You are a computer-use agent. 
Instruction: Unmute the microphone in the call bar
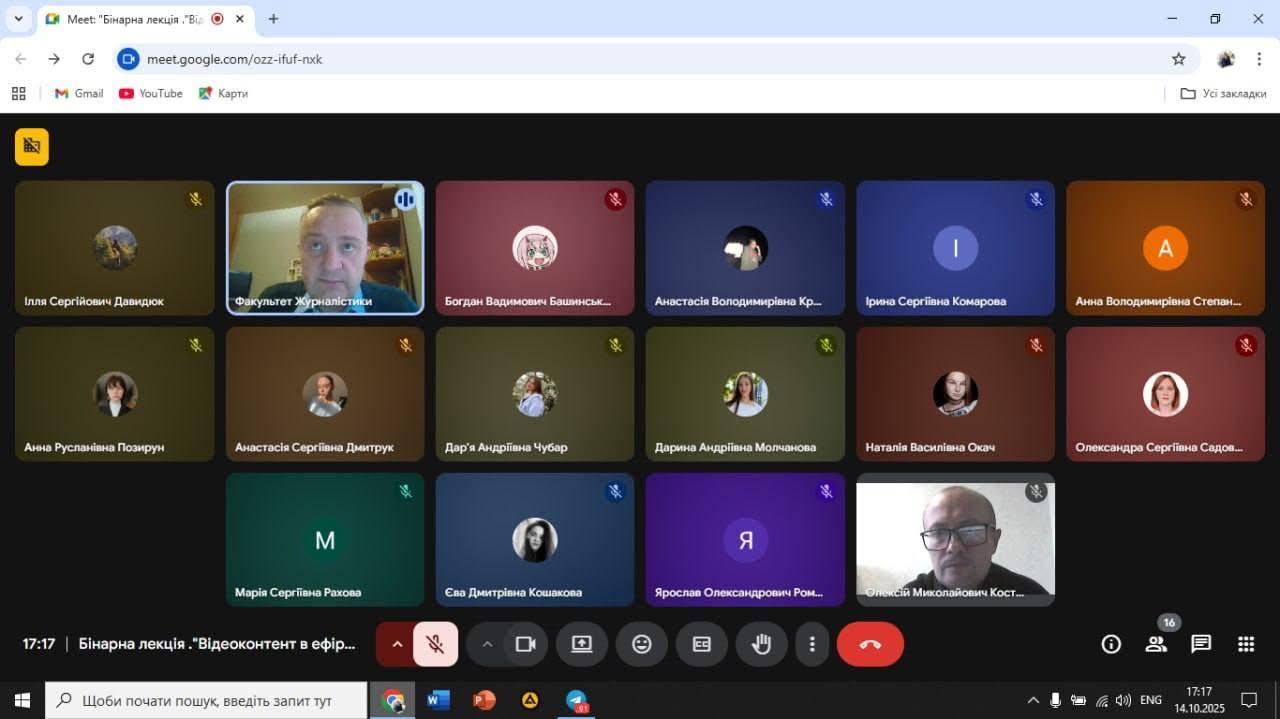tap(435, 644)
